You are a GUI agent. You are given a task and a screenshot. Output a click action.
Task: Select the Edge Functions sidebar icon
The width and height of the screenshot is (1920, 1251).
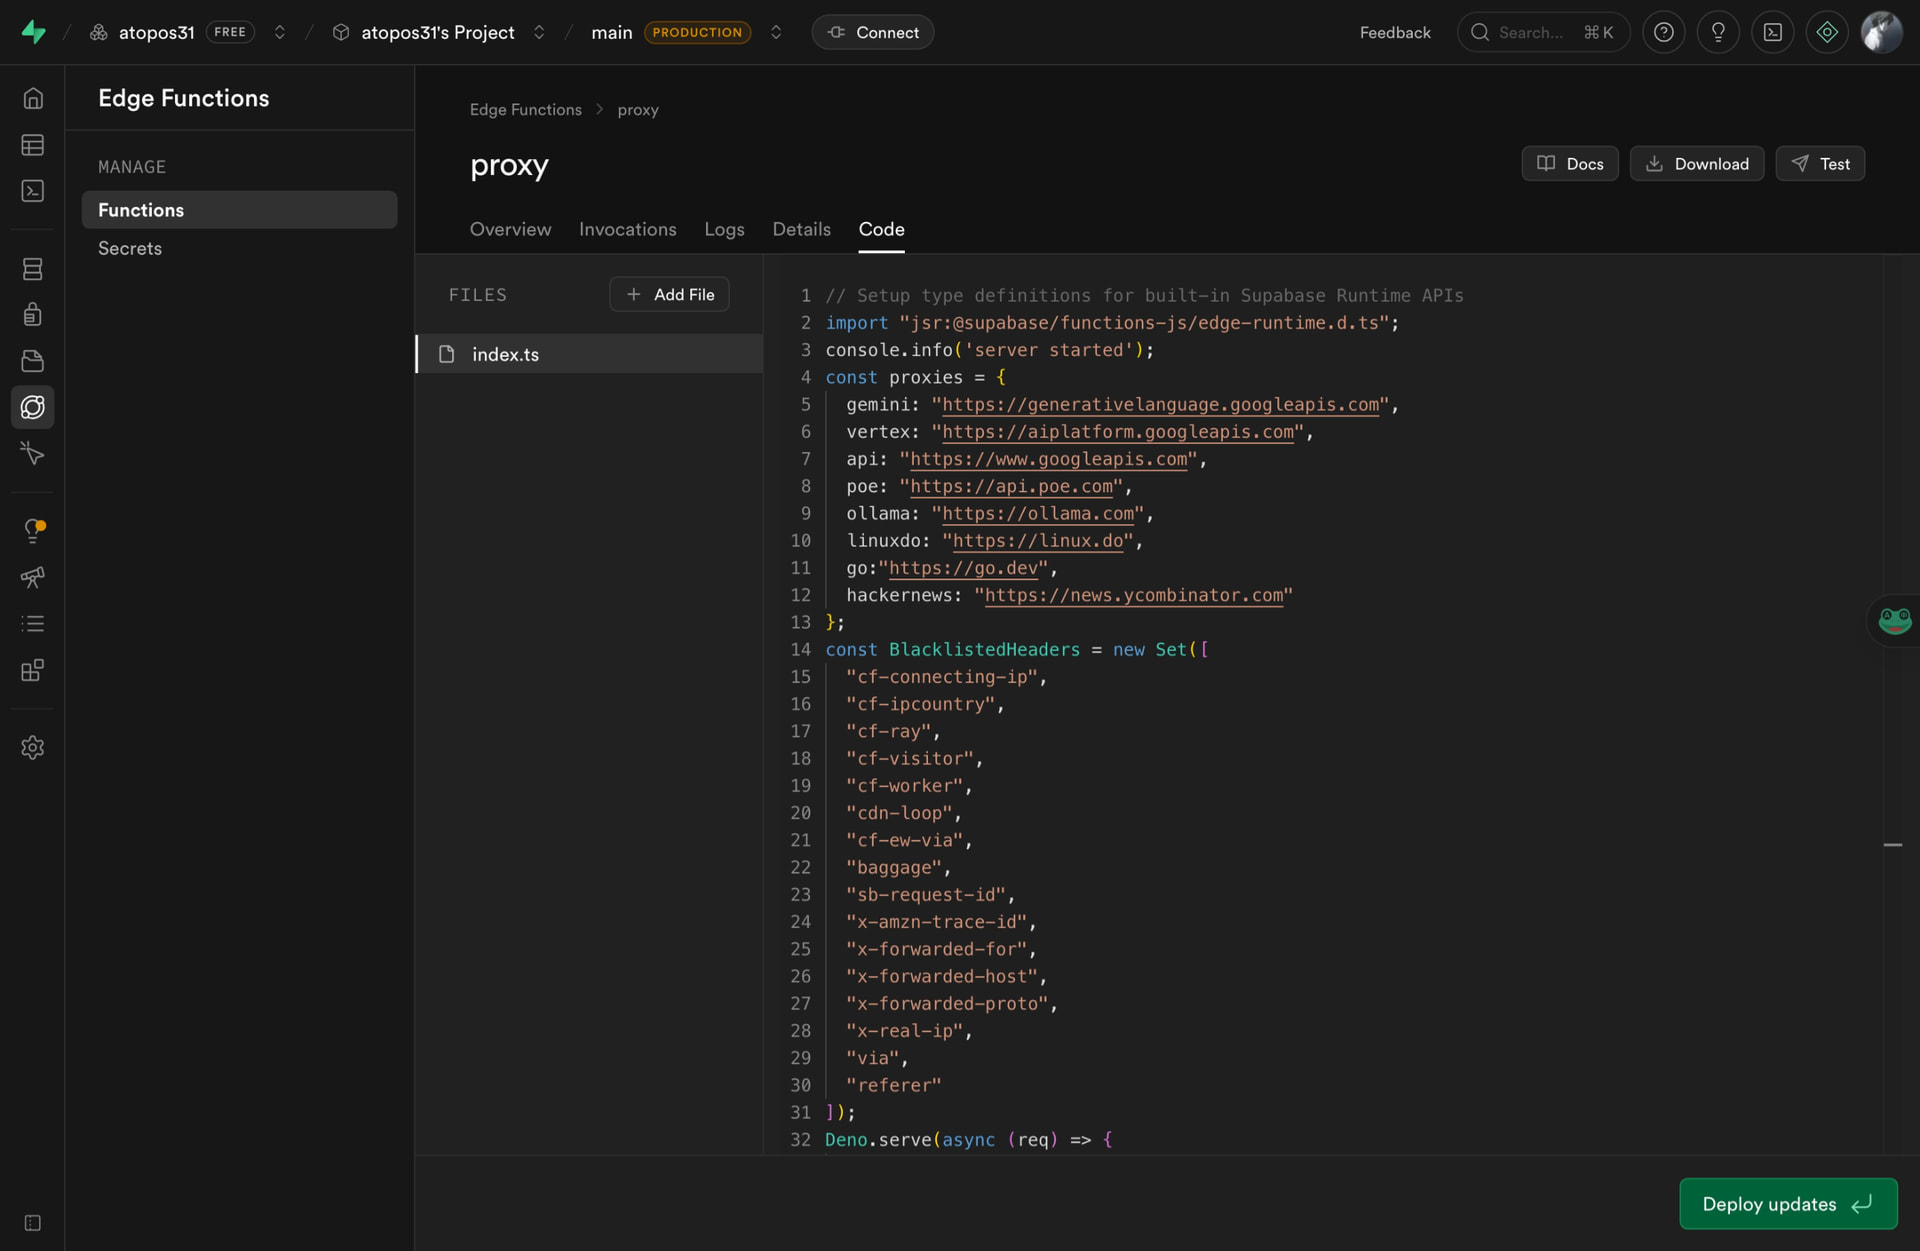[33, 407]
